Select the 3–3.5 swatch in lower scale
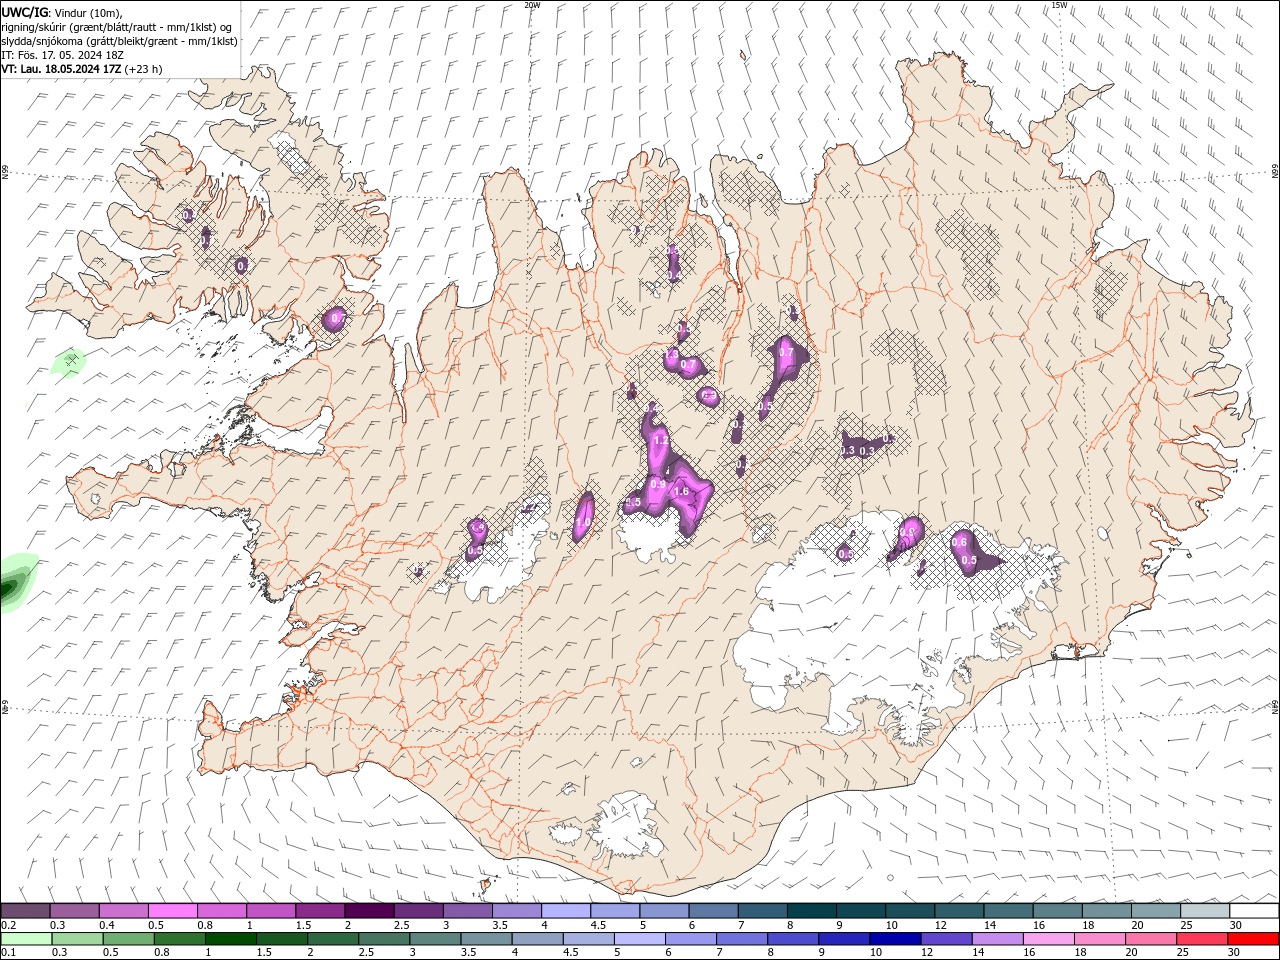 pyautogui.click(x=434, y=939)
